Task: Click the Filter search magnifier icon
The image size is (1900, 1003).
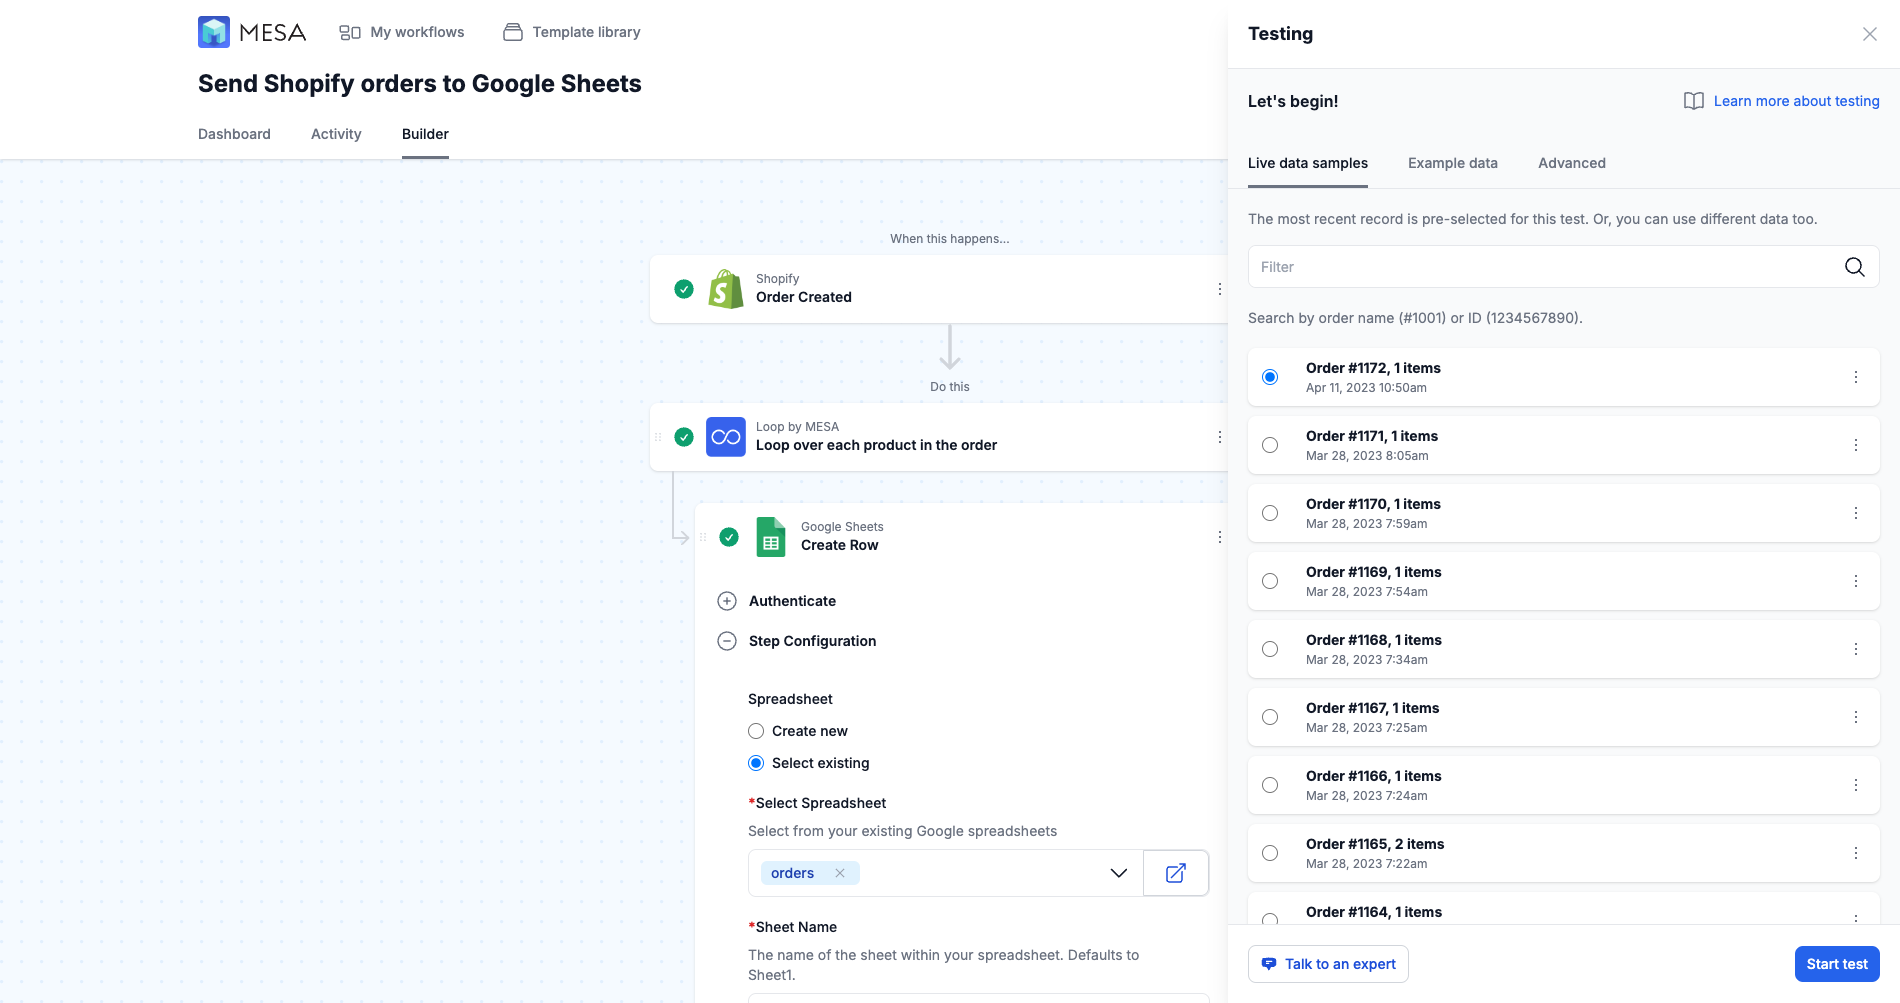Action: pos(1854,267)
